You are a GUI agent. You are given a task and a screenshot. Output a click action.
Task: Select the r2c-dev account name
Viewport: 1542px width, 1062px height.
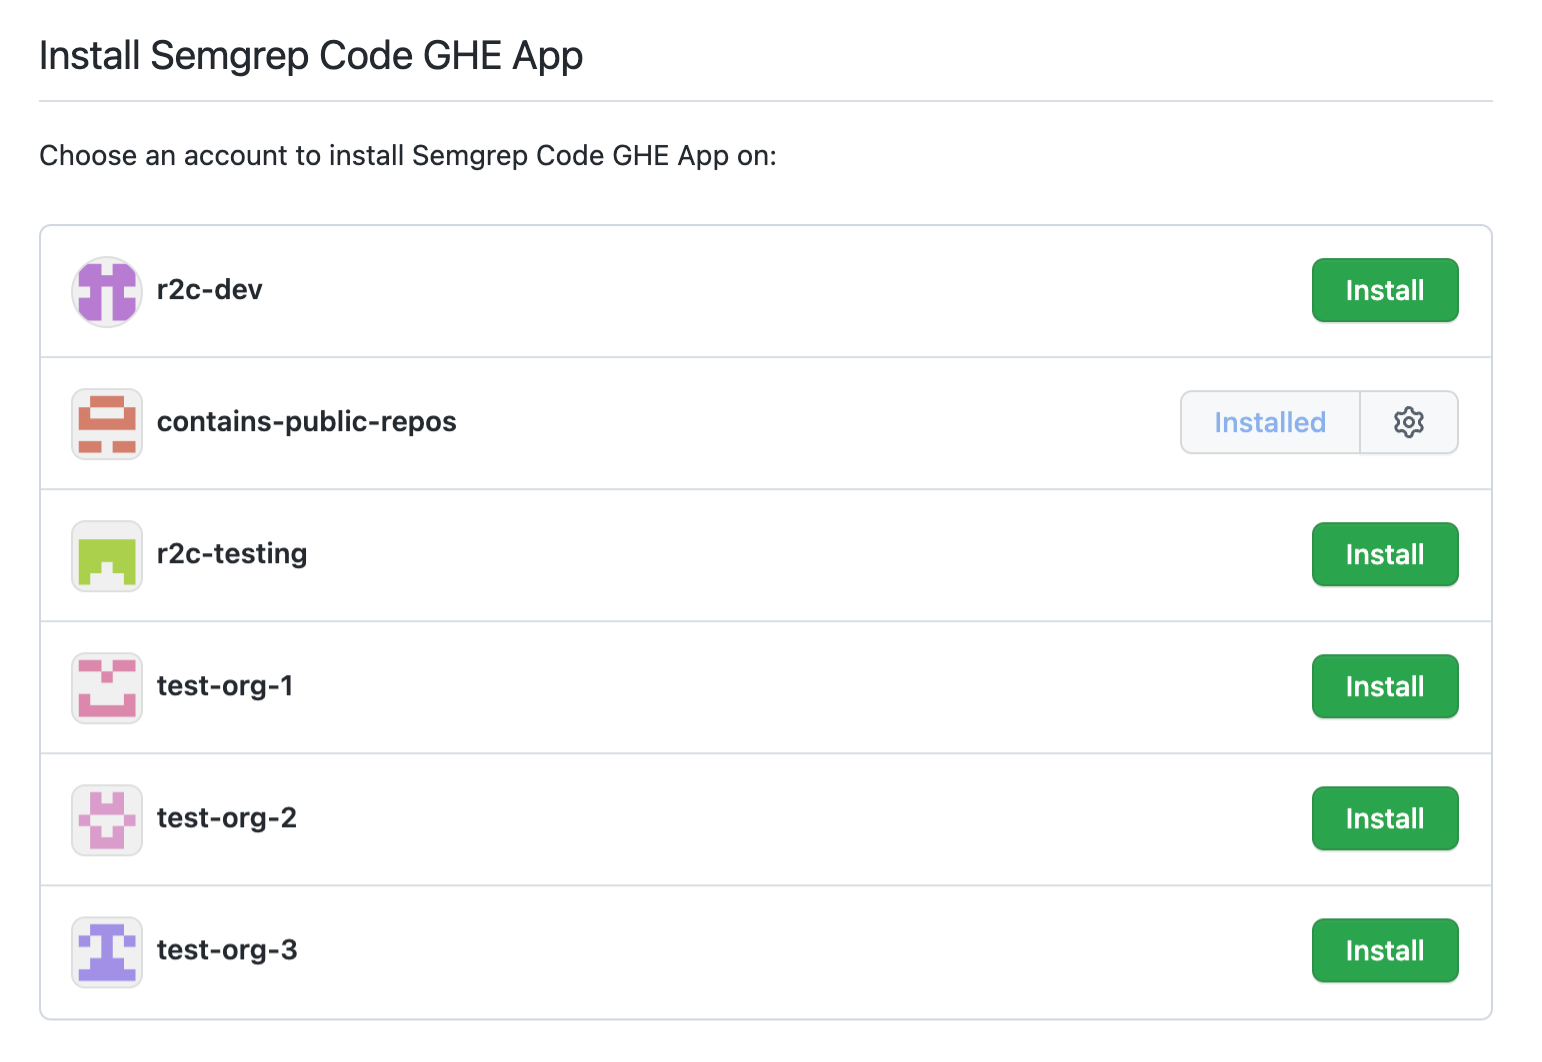(209, 290)
